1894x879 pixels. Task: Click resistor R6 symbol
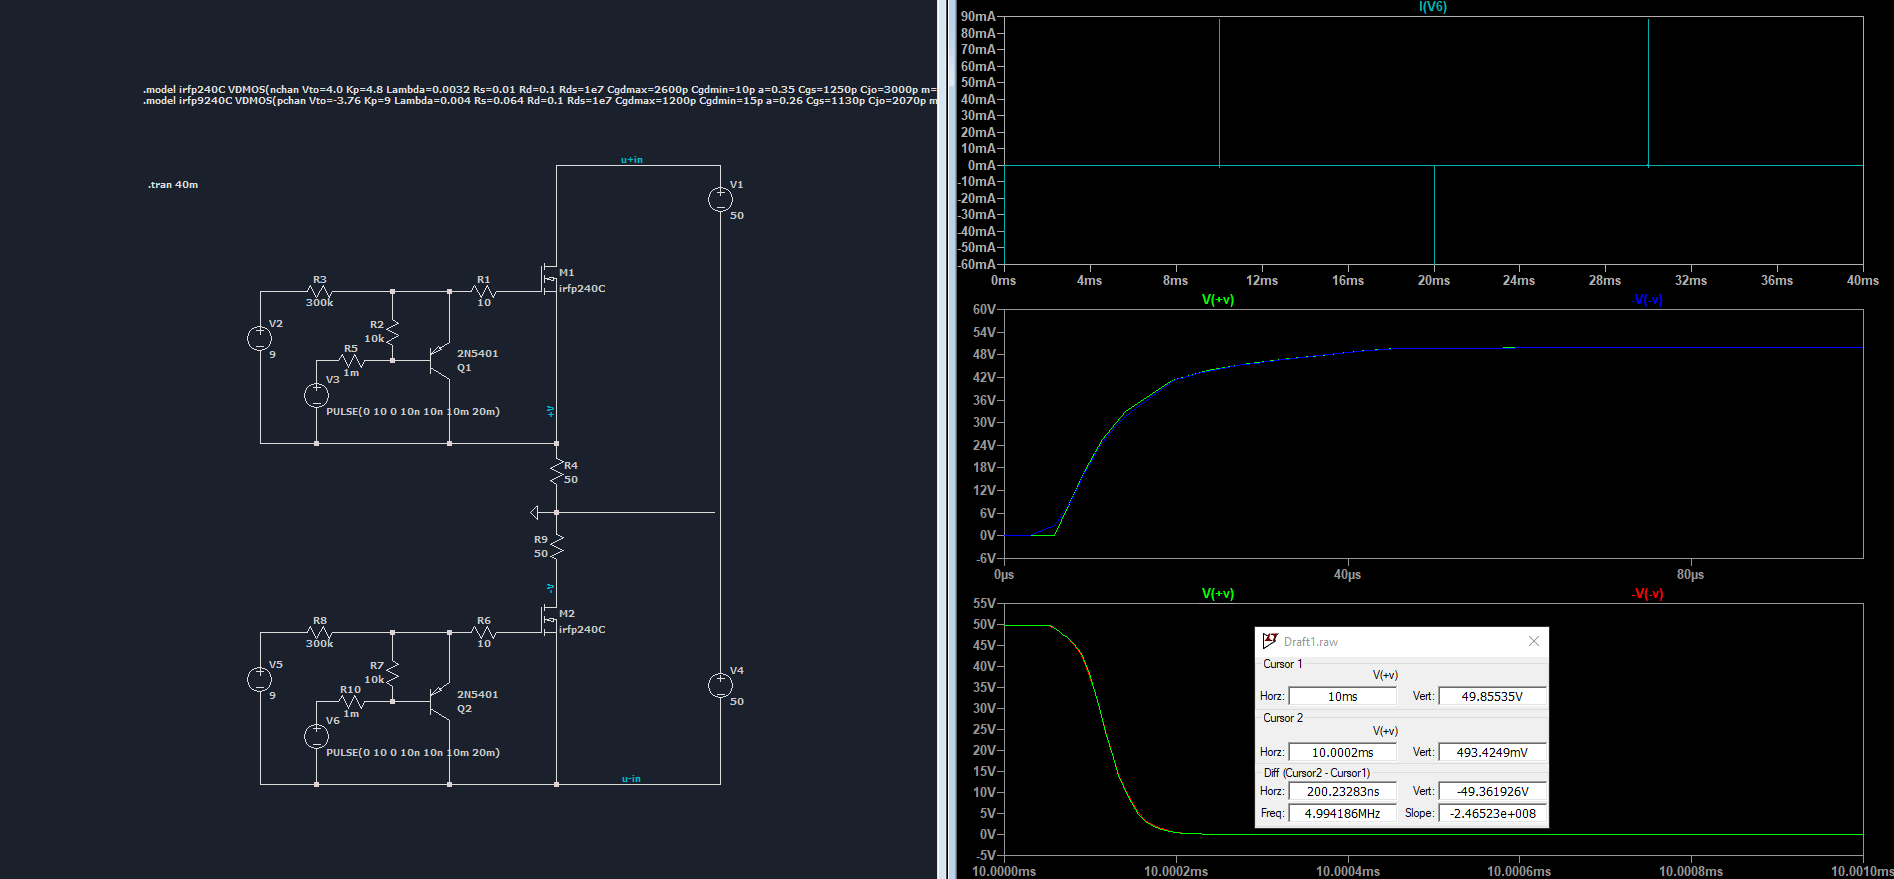(x=484, y=633)
